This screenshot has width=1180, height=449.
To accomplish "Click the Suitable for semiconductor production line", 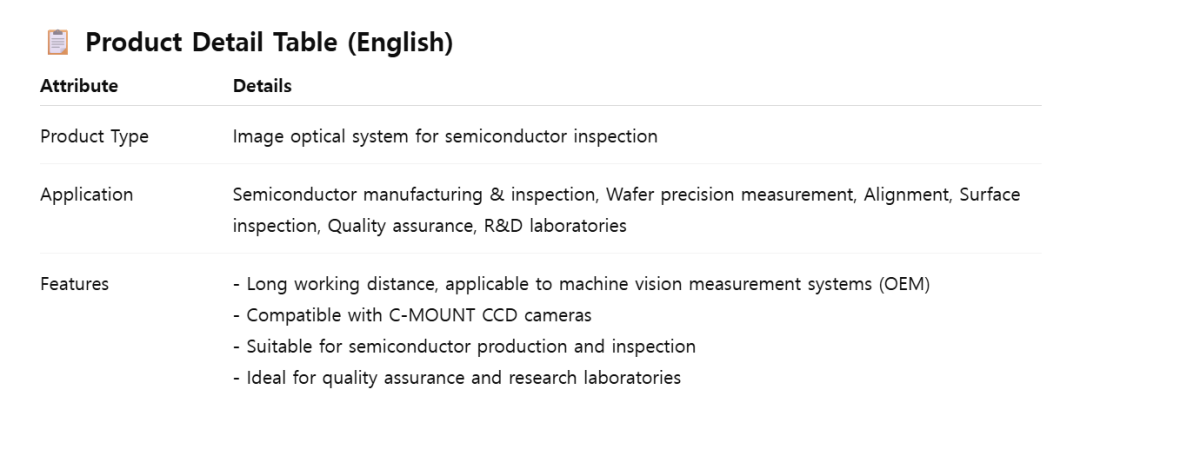I will [470, 347].
